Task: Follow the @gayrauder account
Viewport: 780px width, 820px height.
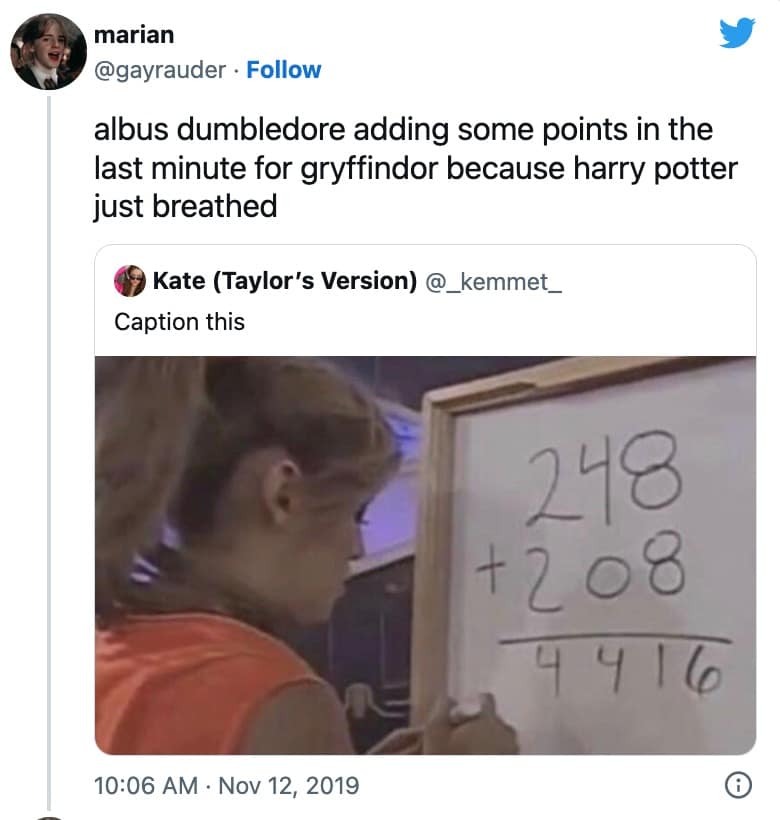Action: click(284, 70)
